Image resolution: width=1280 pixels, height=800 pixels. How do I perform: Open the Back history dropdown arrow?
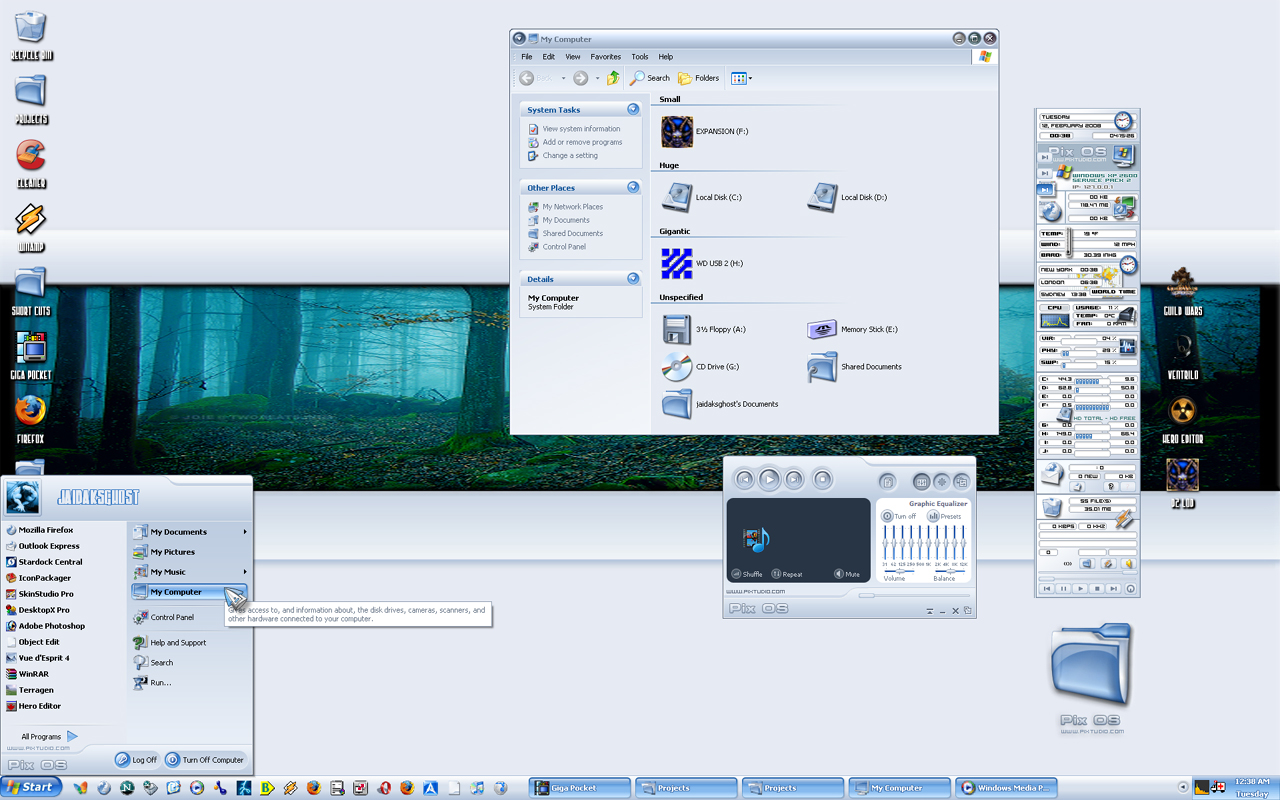pos(563,78)
